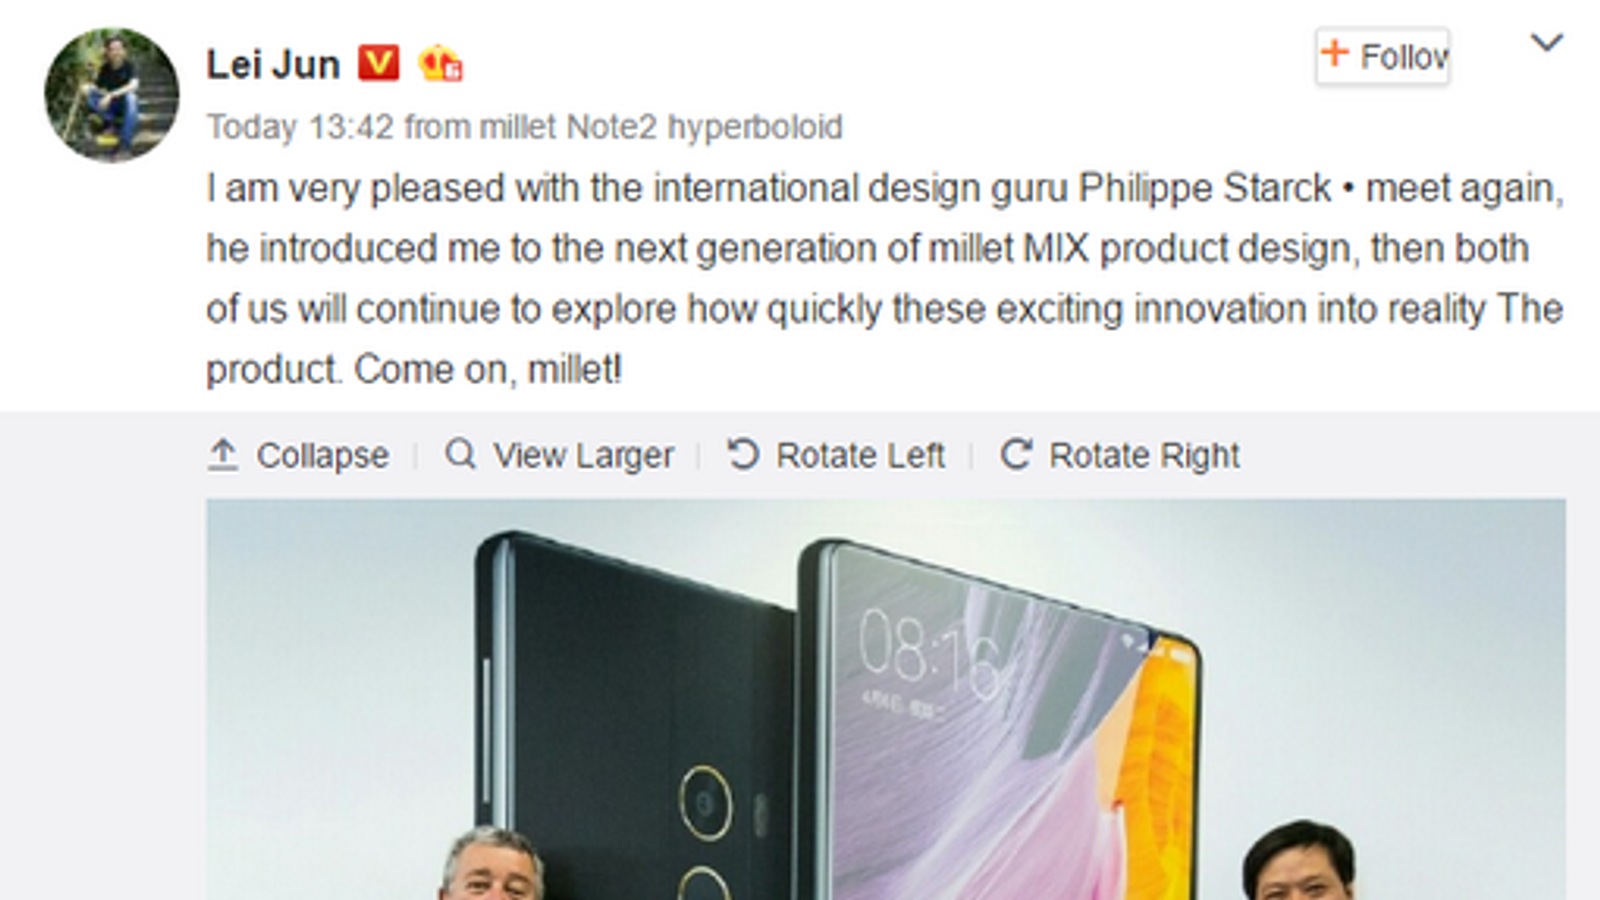1600x900 pixels.
Task: Expand the post options chevron menu
Action: [x=1546, y=43]
